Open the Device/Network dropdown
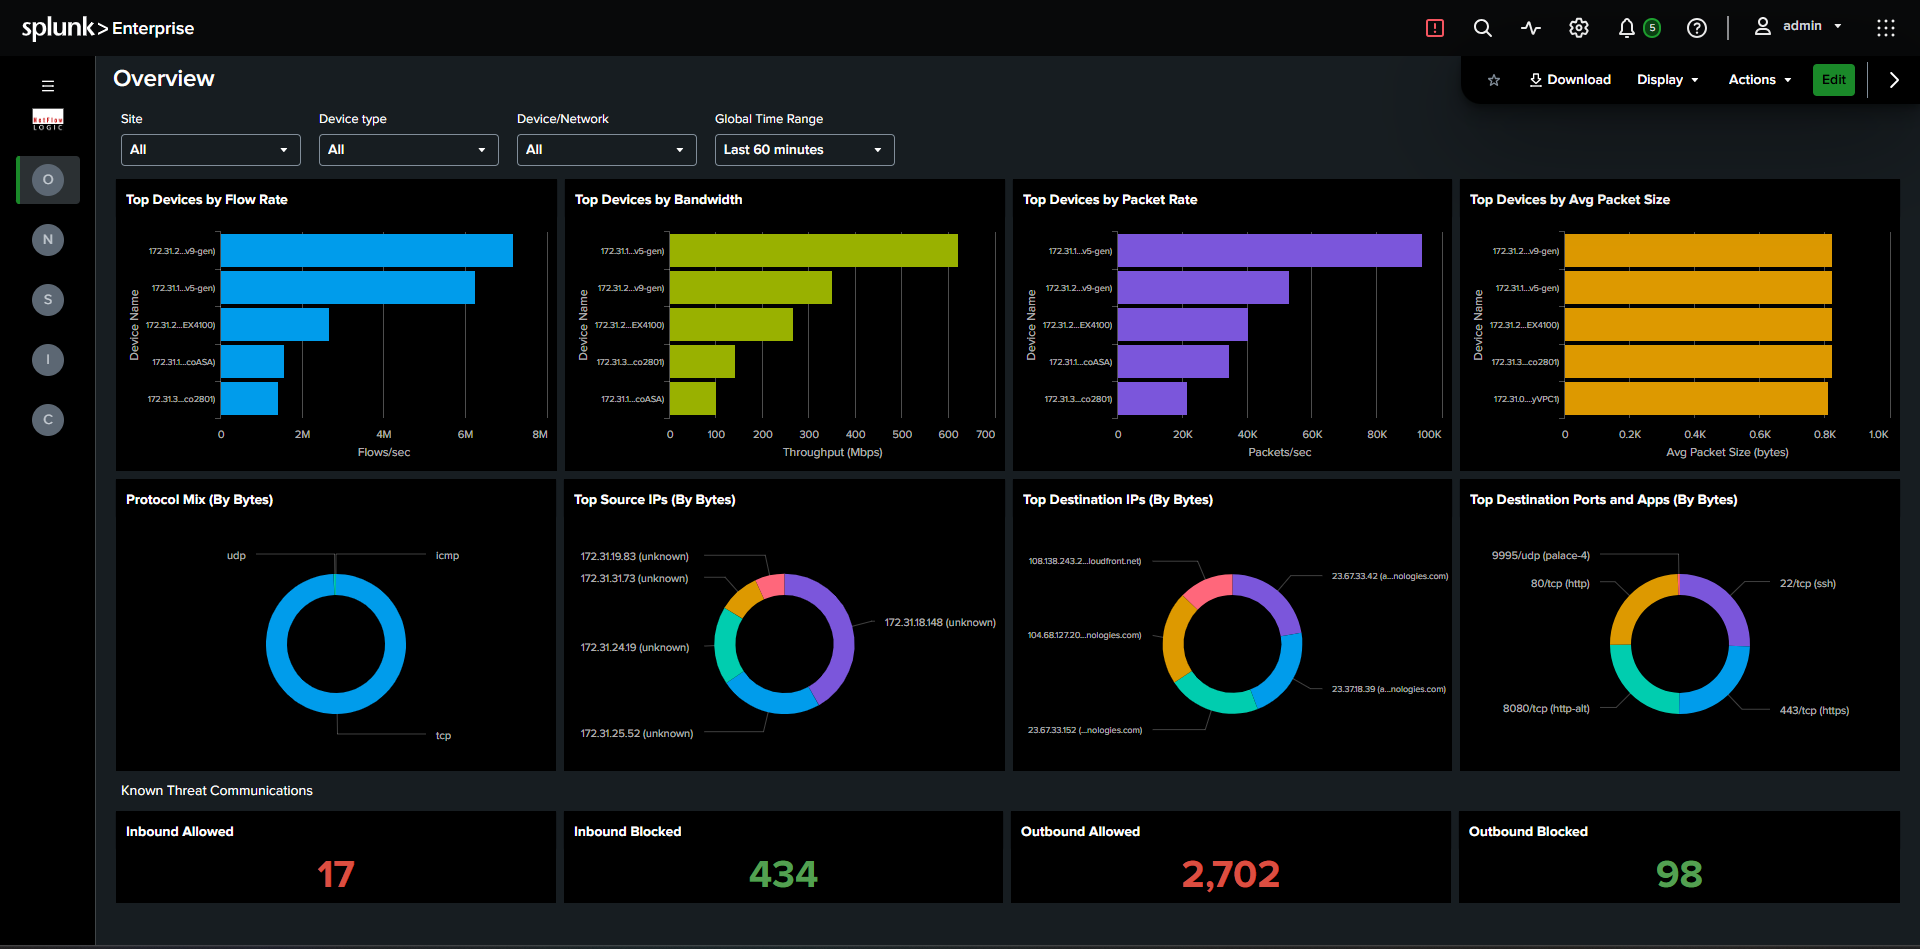1920x949 pixels. point(607,150)
